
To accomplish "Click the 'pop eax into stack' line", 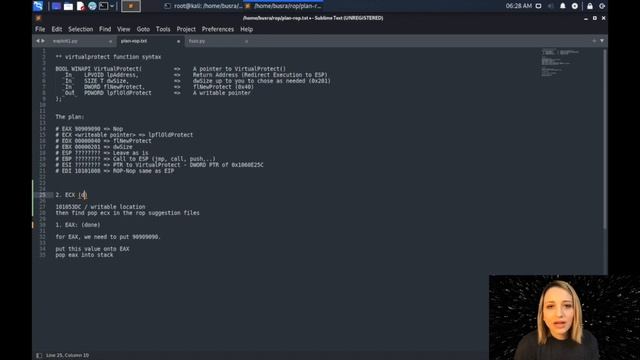I will pyautogui.click(x=84, y=255).
